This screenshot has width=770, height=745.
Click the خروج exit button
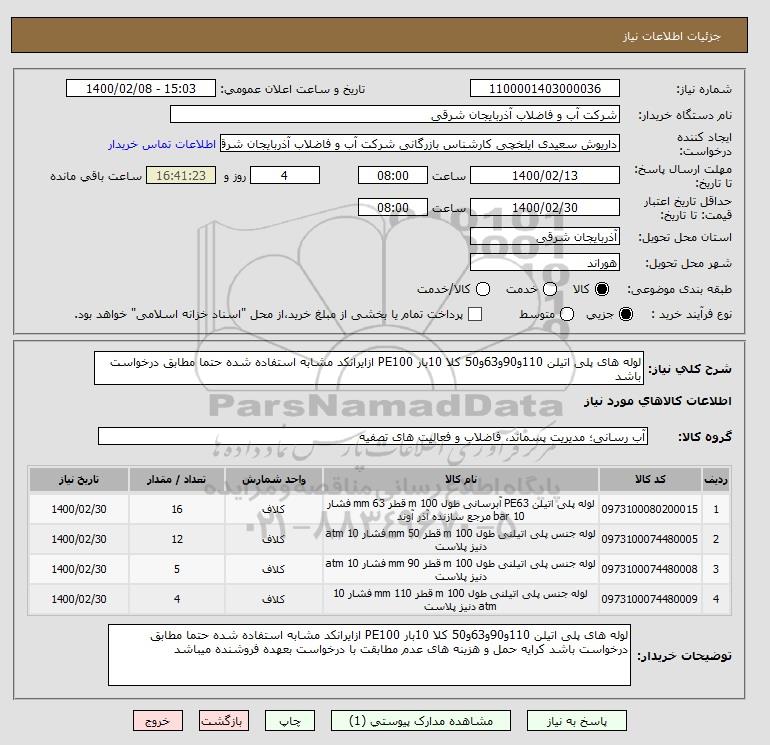(x=158, y=721)
